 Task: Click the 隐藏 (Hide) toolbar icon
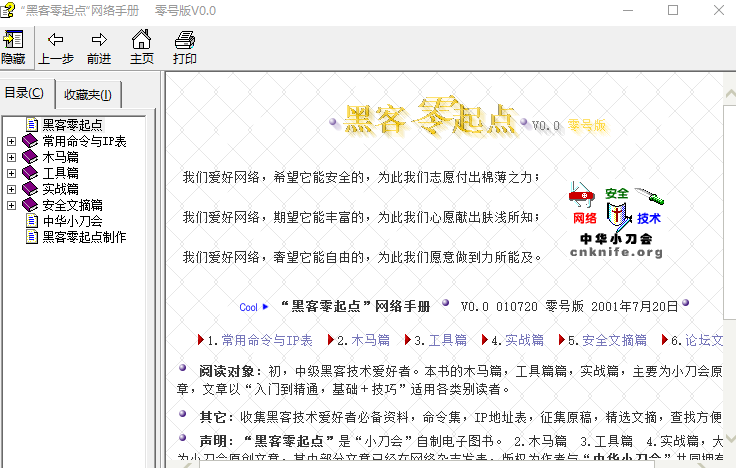[14, 41]
